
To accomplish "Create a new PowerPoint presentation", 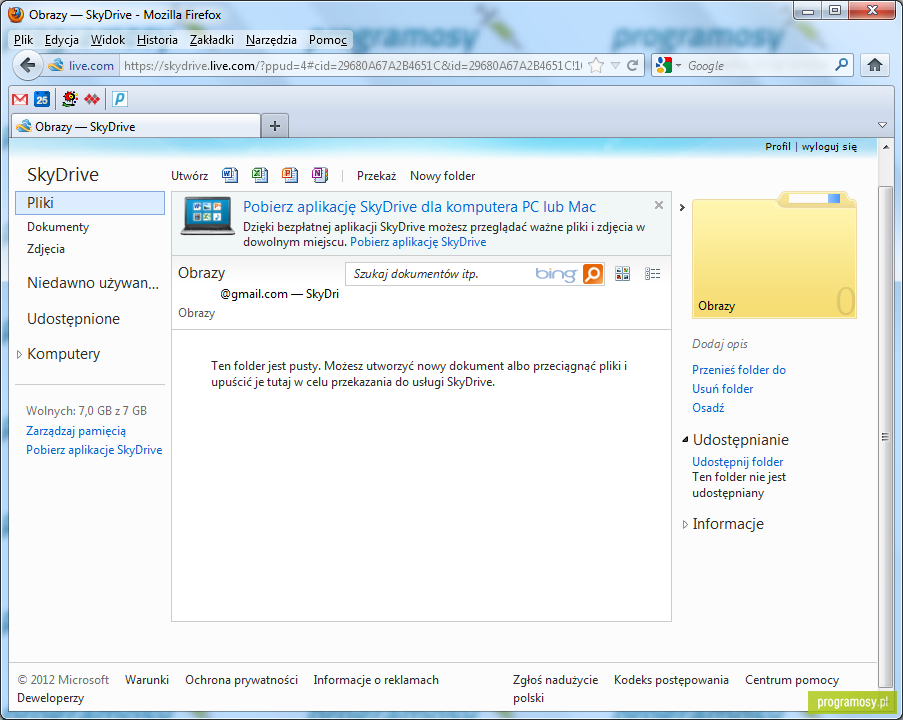I will (290, 175).
